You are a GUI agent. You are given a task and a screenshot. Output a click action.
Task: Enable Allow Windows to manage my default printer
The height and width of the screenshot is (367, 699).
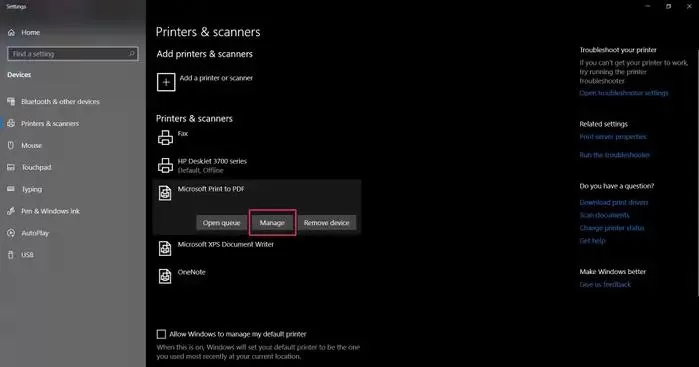click(161, 334)
